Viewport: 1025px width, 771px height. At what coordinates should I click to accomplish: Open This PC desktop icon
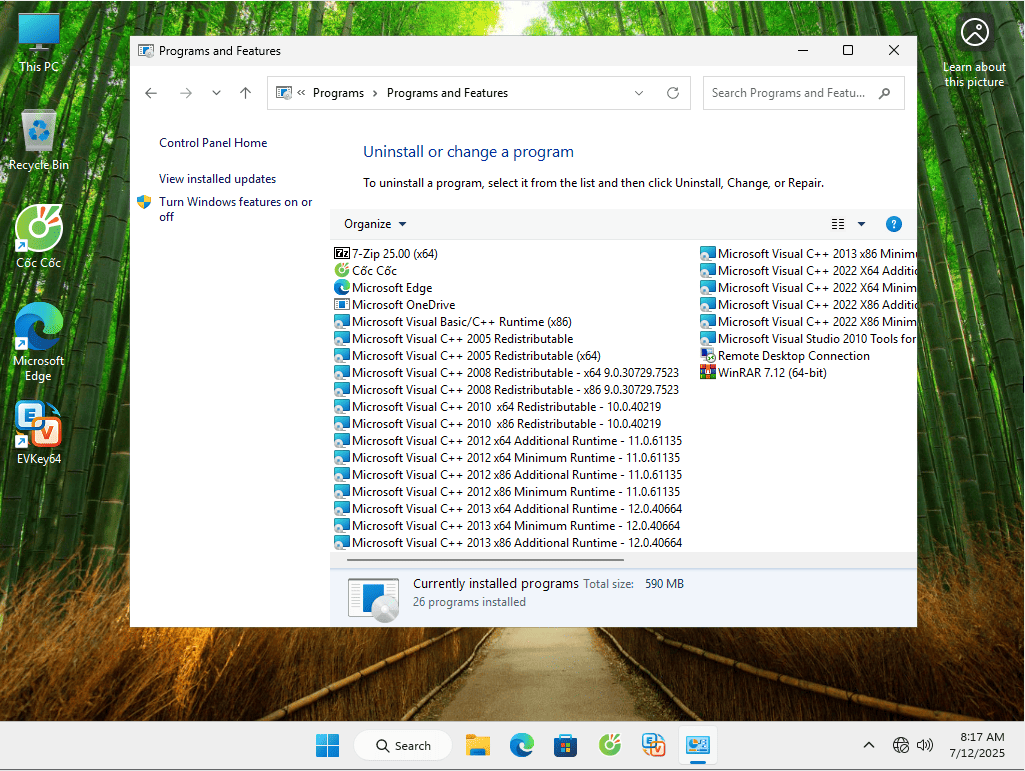click(39, 43)
